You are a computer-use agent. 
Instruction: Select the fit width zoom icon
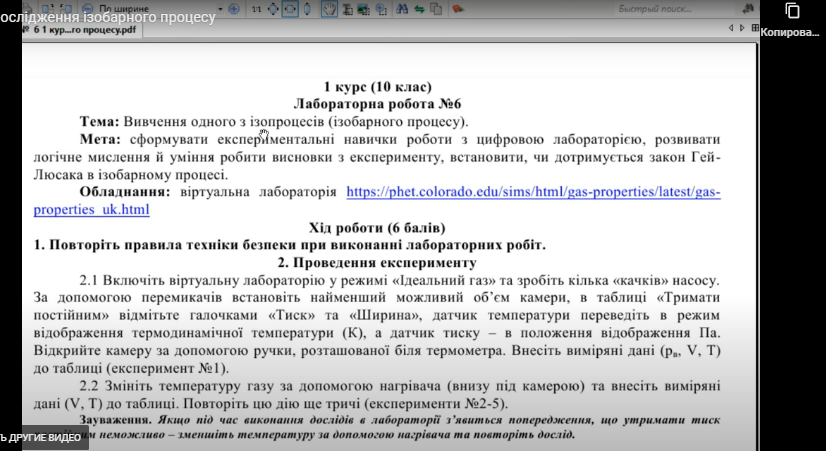(x=290, y=8)
